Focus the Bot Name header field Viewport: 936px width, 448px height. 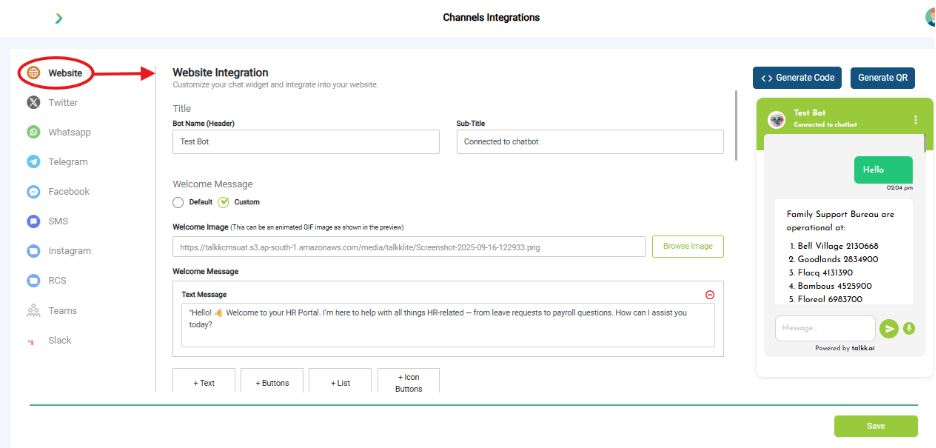306,142
